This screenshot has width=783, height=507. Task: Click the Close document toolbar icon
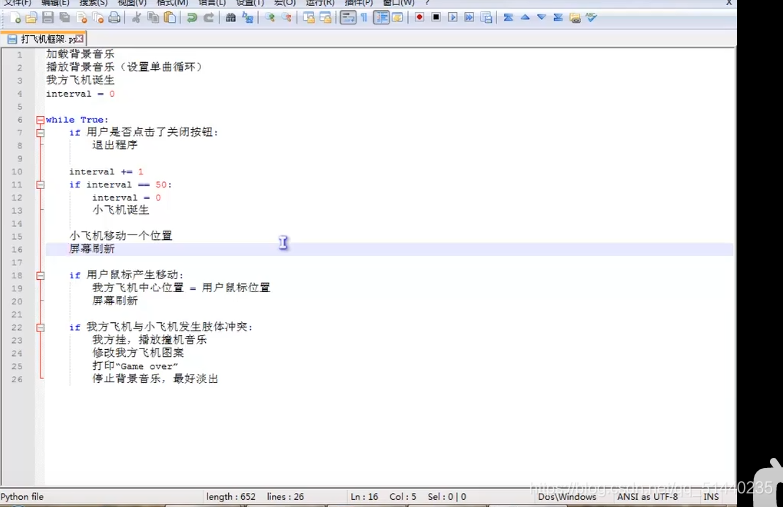[82, 18]
